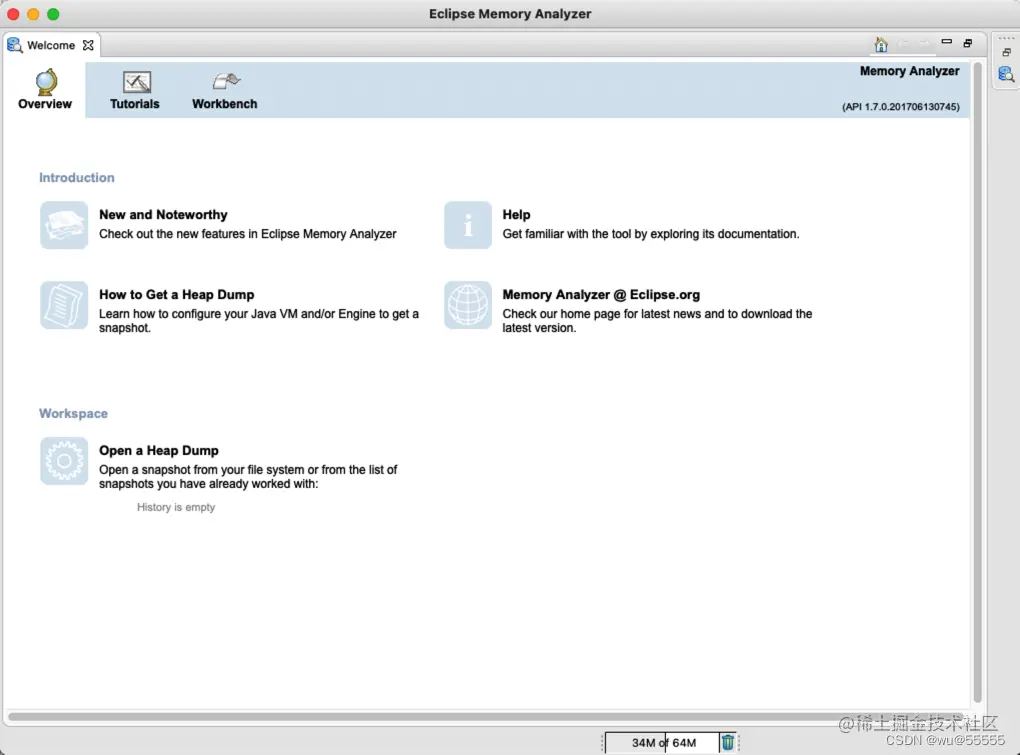Minimize the Welcome view pane
This screenshot has width=1020, height=755.
point(946,42)
